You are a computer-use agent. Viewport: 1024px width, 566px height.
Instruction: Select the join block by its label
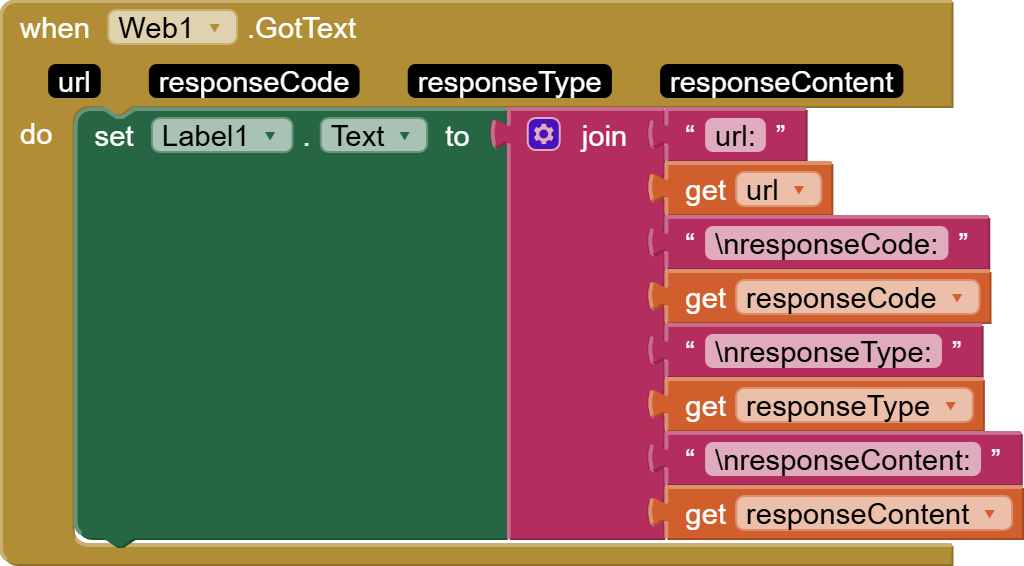click(603, 136)
